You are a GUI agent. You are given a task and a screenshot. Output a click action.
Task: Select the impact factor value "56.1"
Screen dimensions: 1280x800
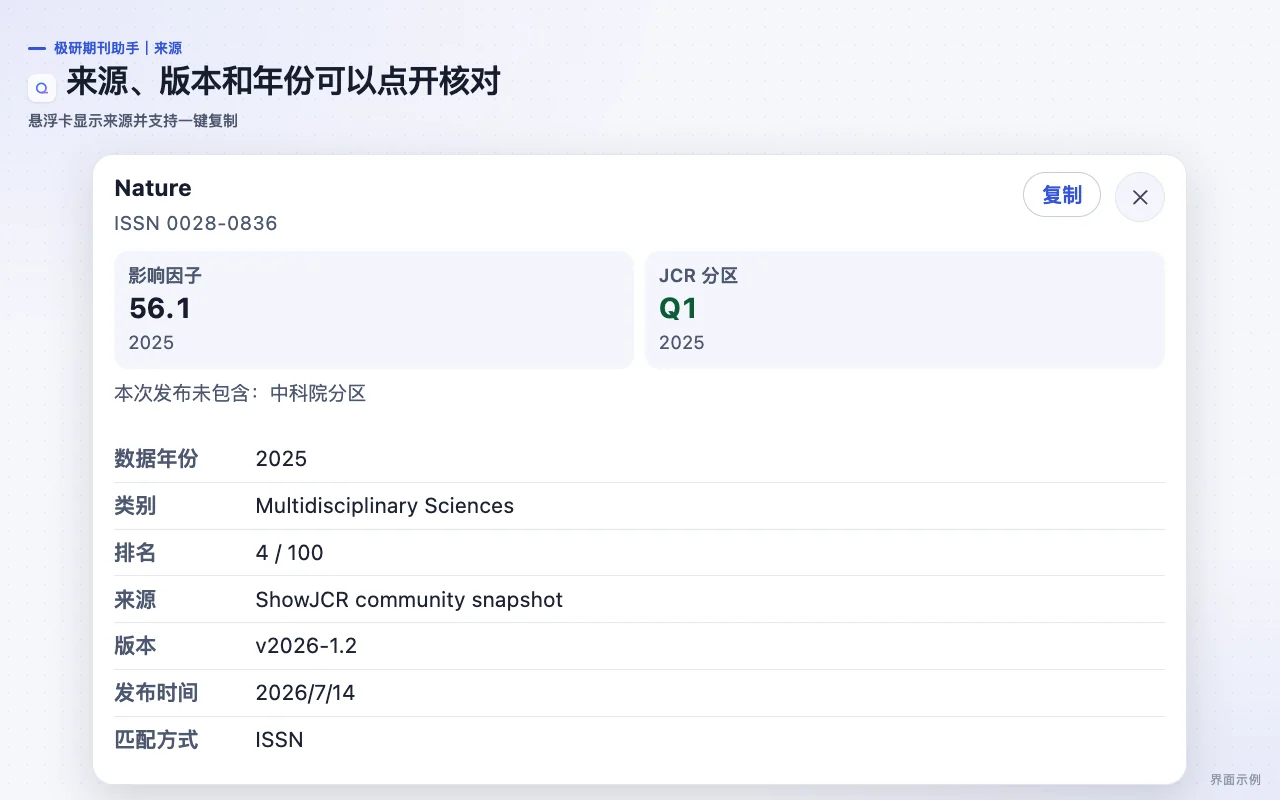(160, 308)
